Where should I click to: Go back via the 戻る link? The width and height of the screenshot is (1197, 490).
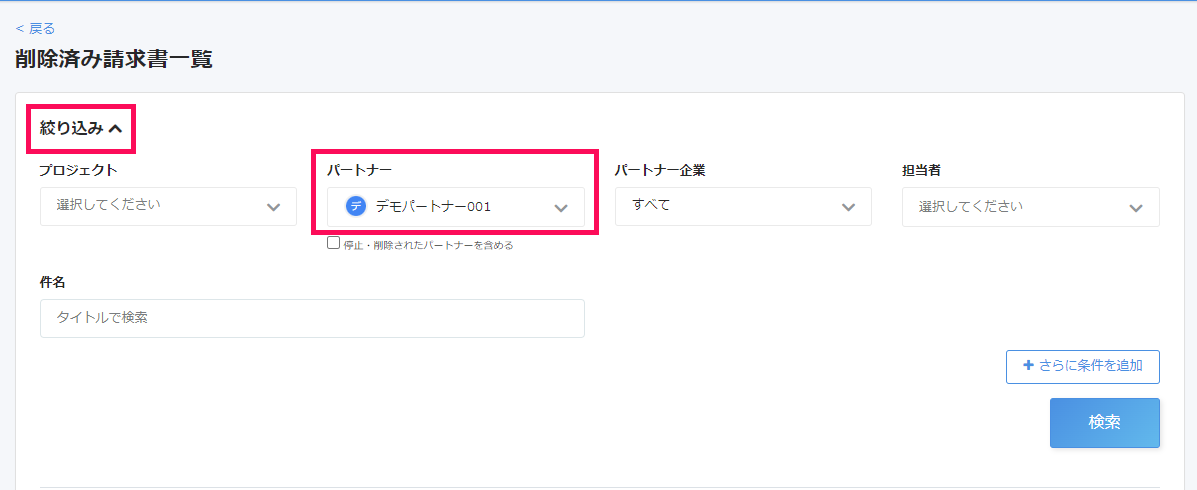35,29
